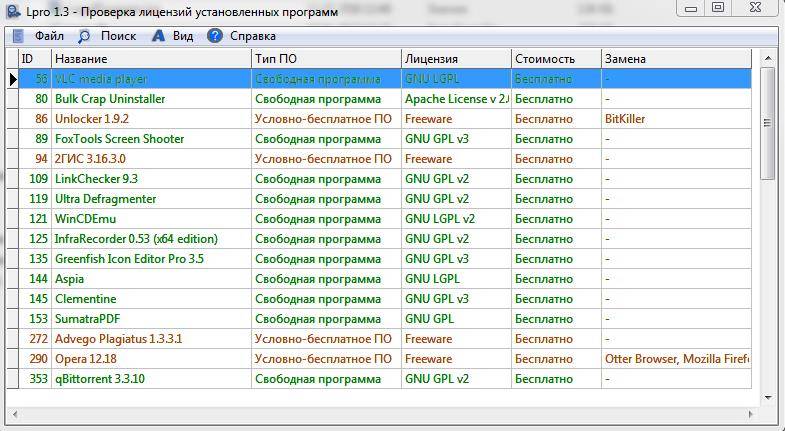
Task: Minimize the Lpro window
Action: [691, 8]
